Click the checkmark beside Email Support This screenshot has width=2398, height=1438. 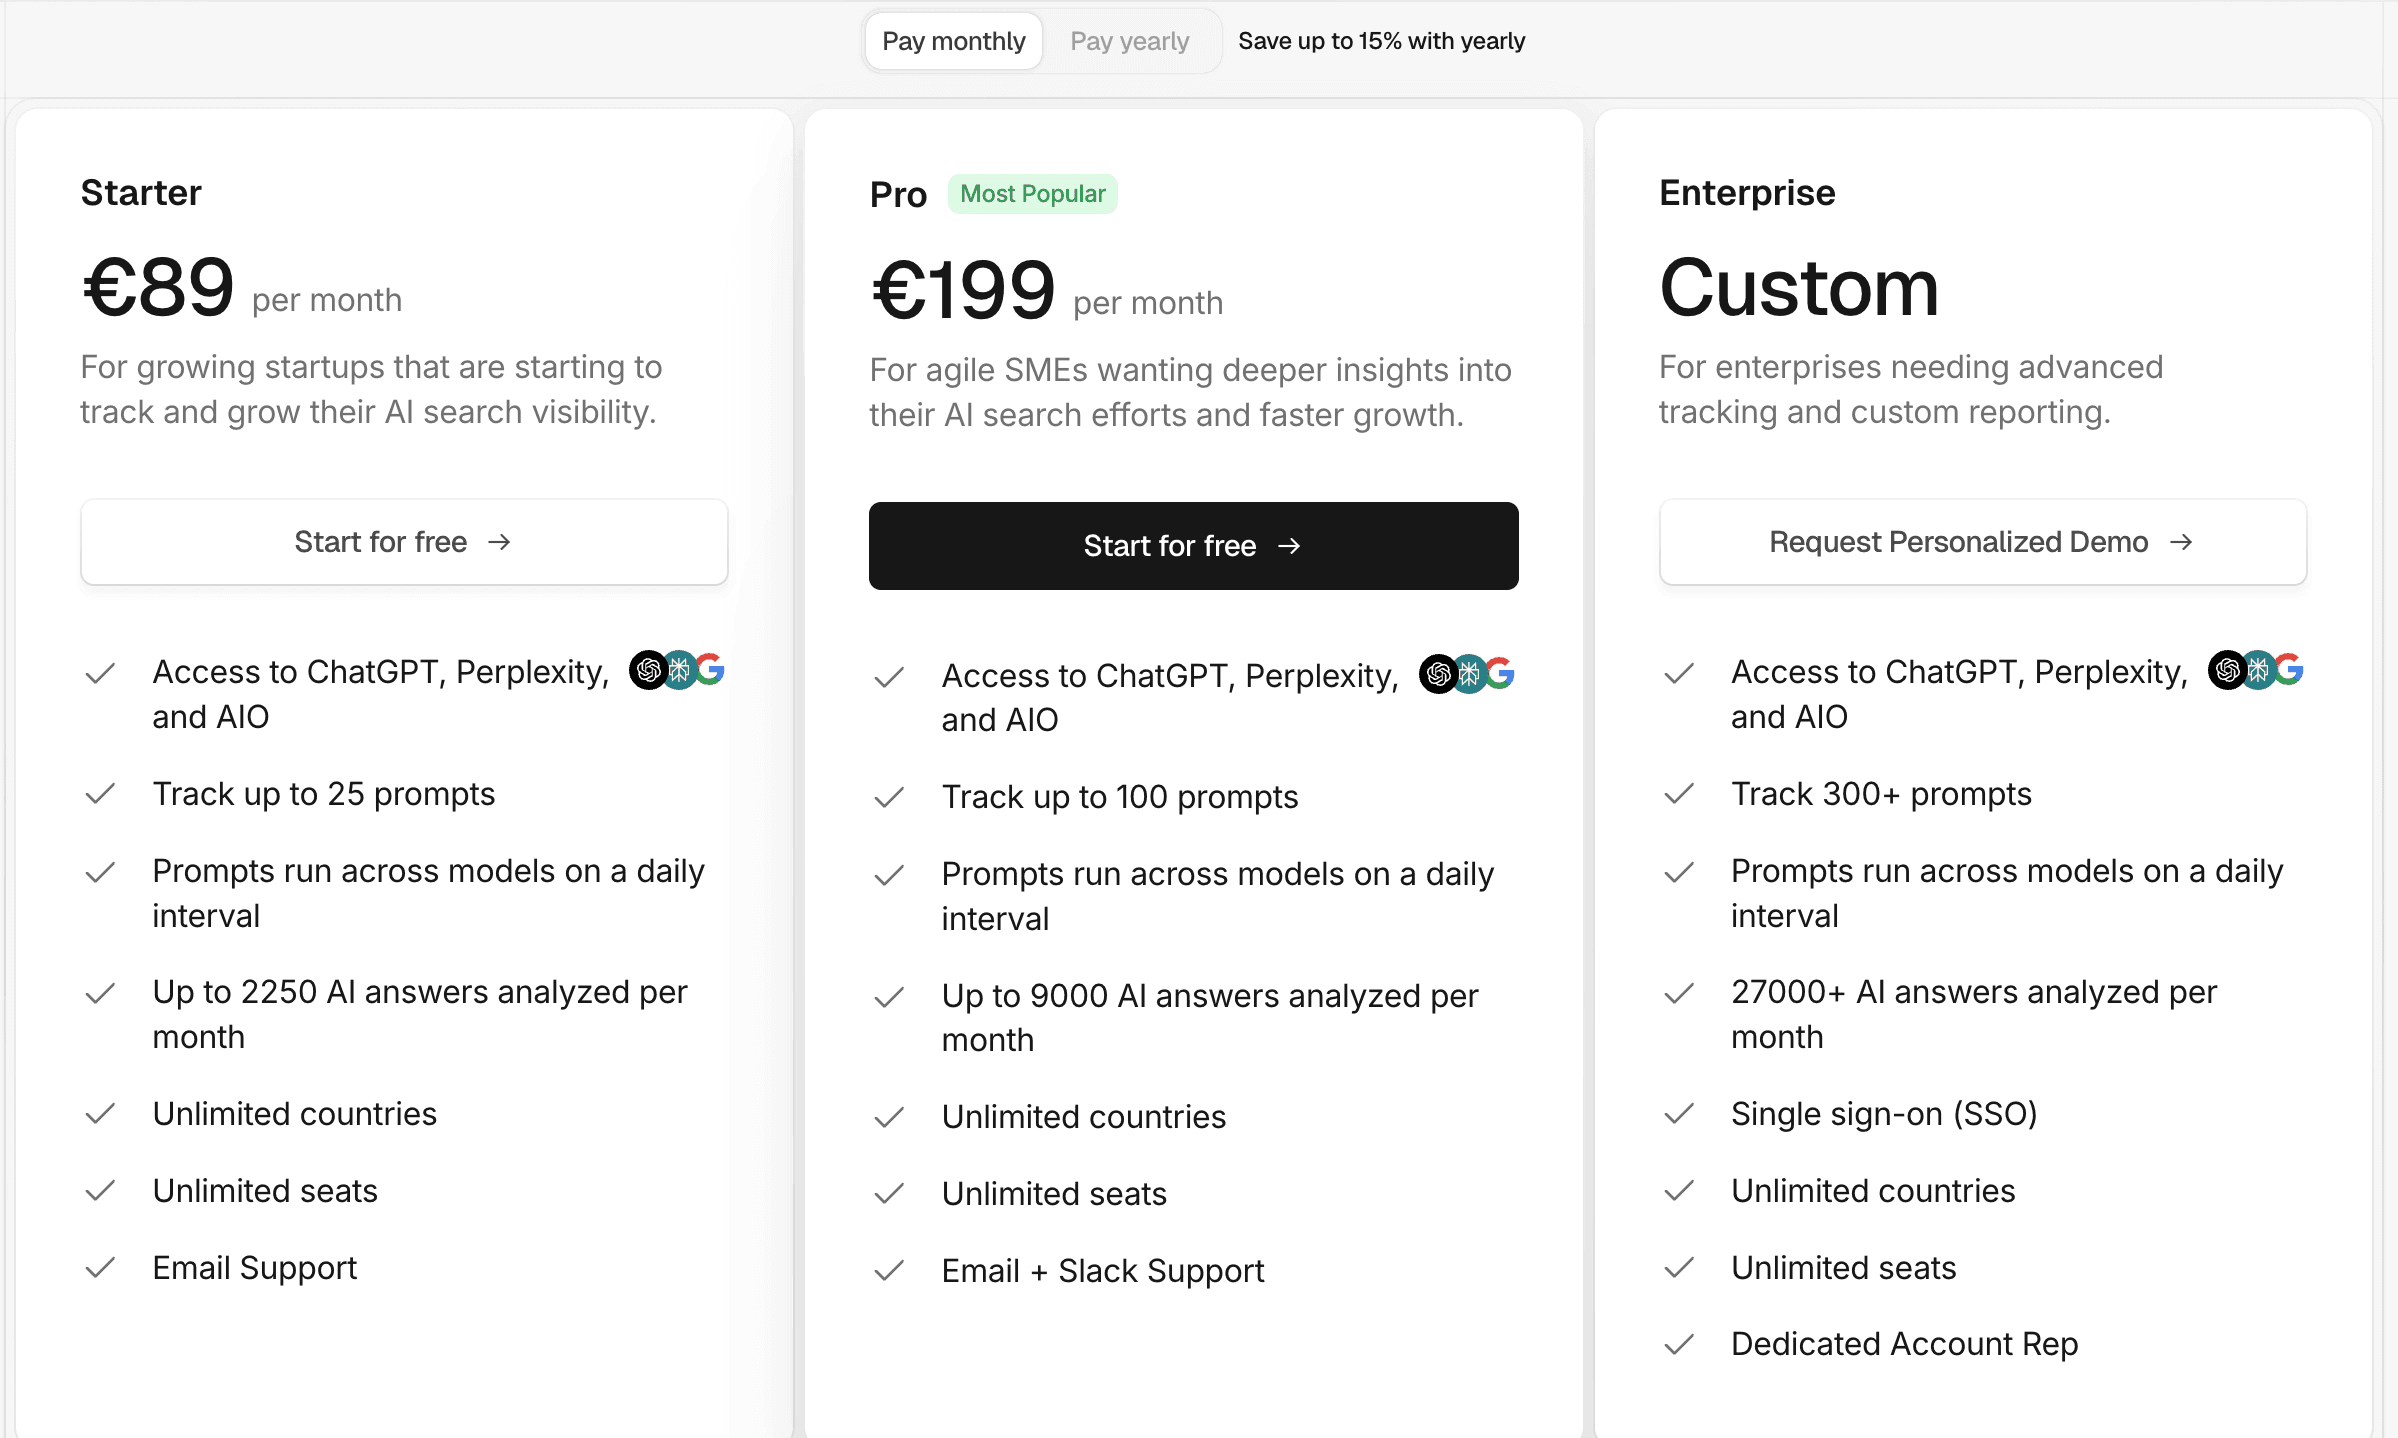tap(100, 1268)
